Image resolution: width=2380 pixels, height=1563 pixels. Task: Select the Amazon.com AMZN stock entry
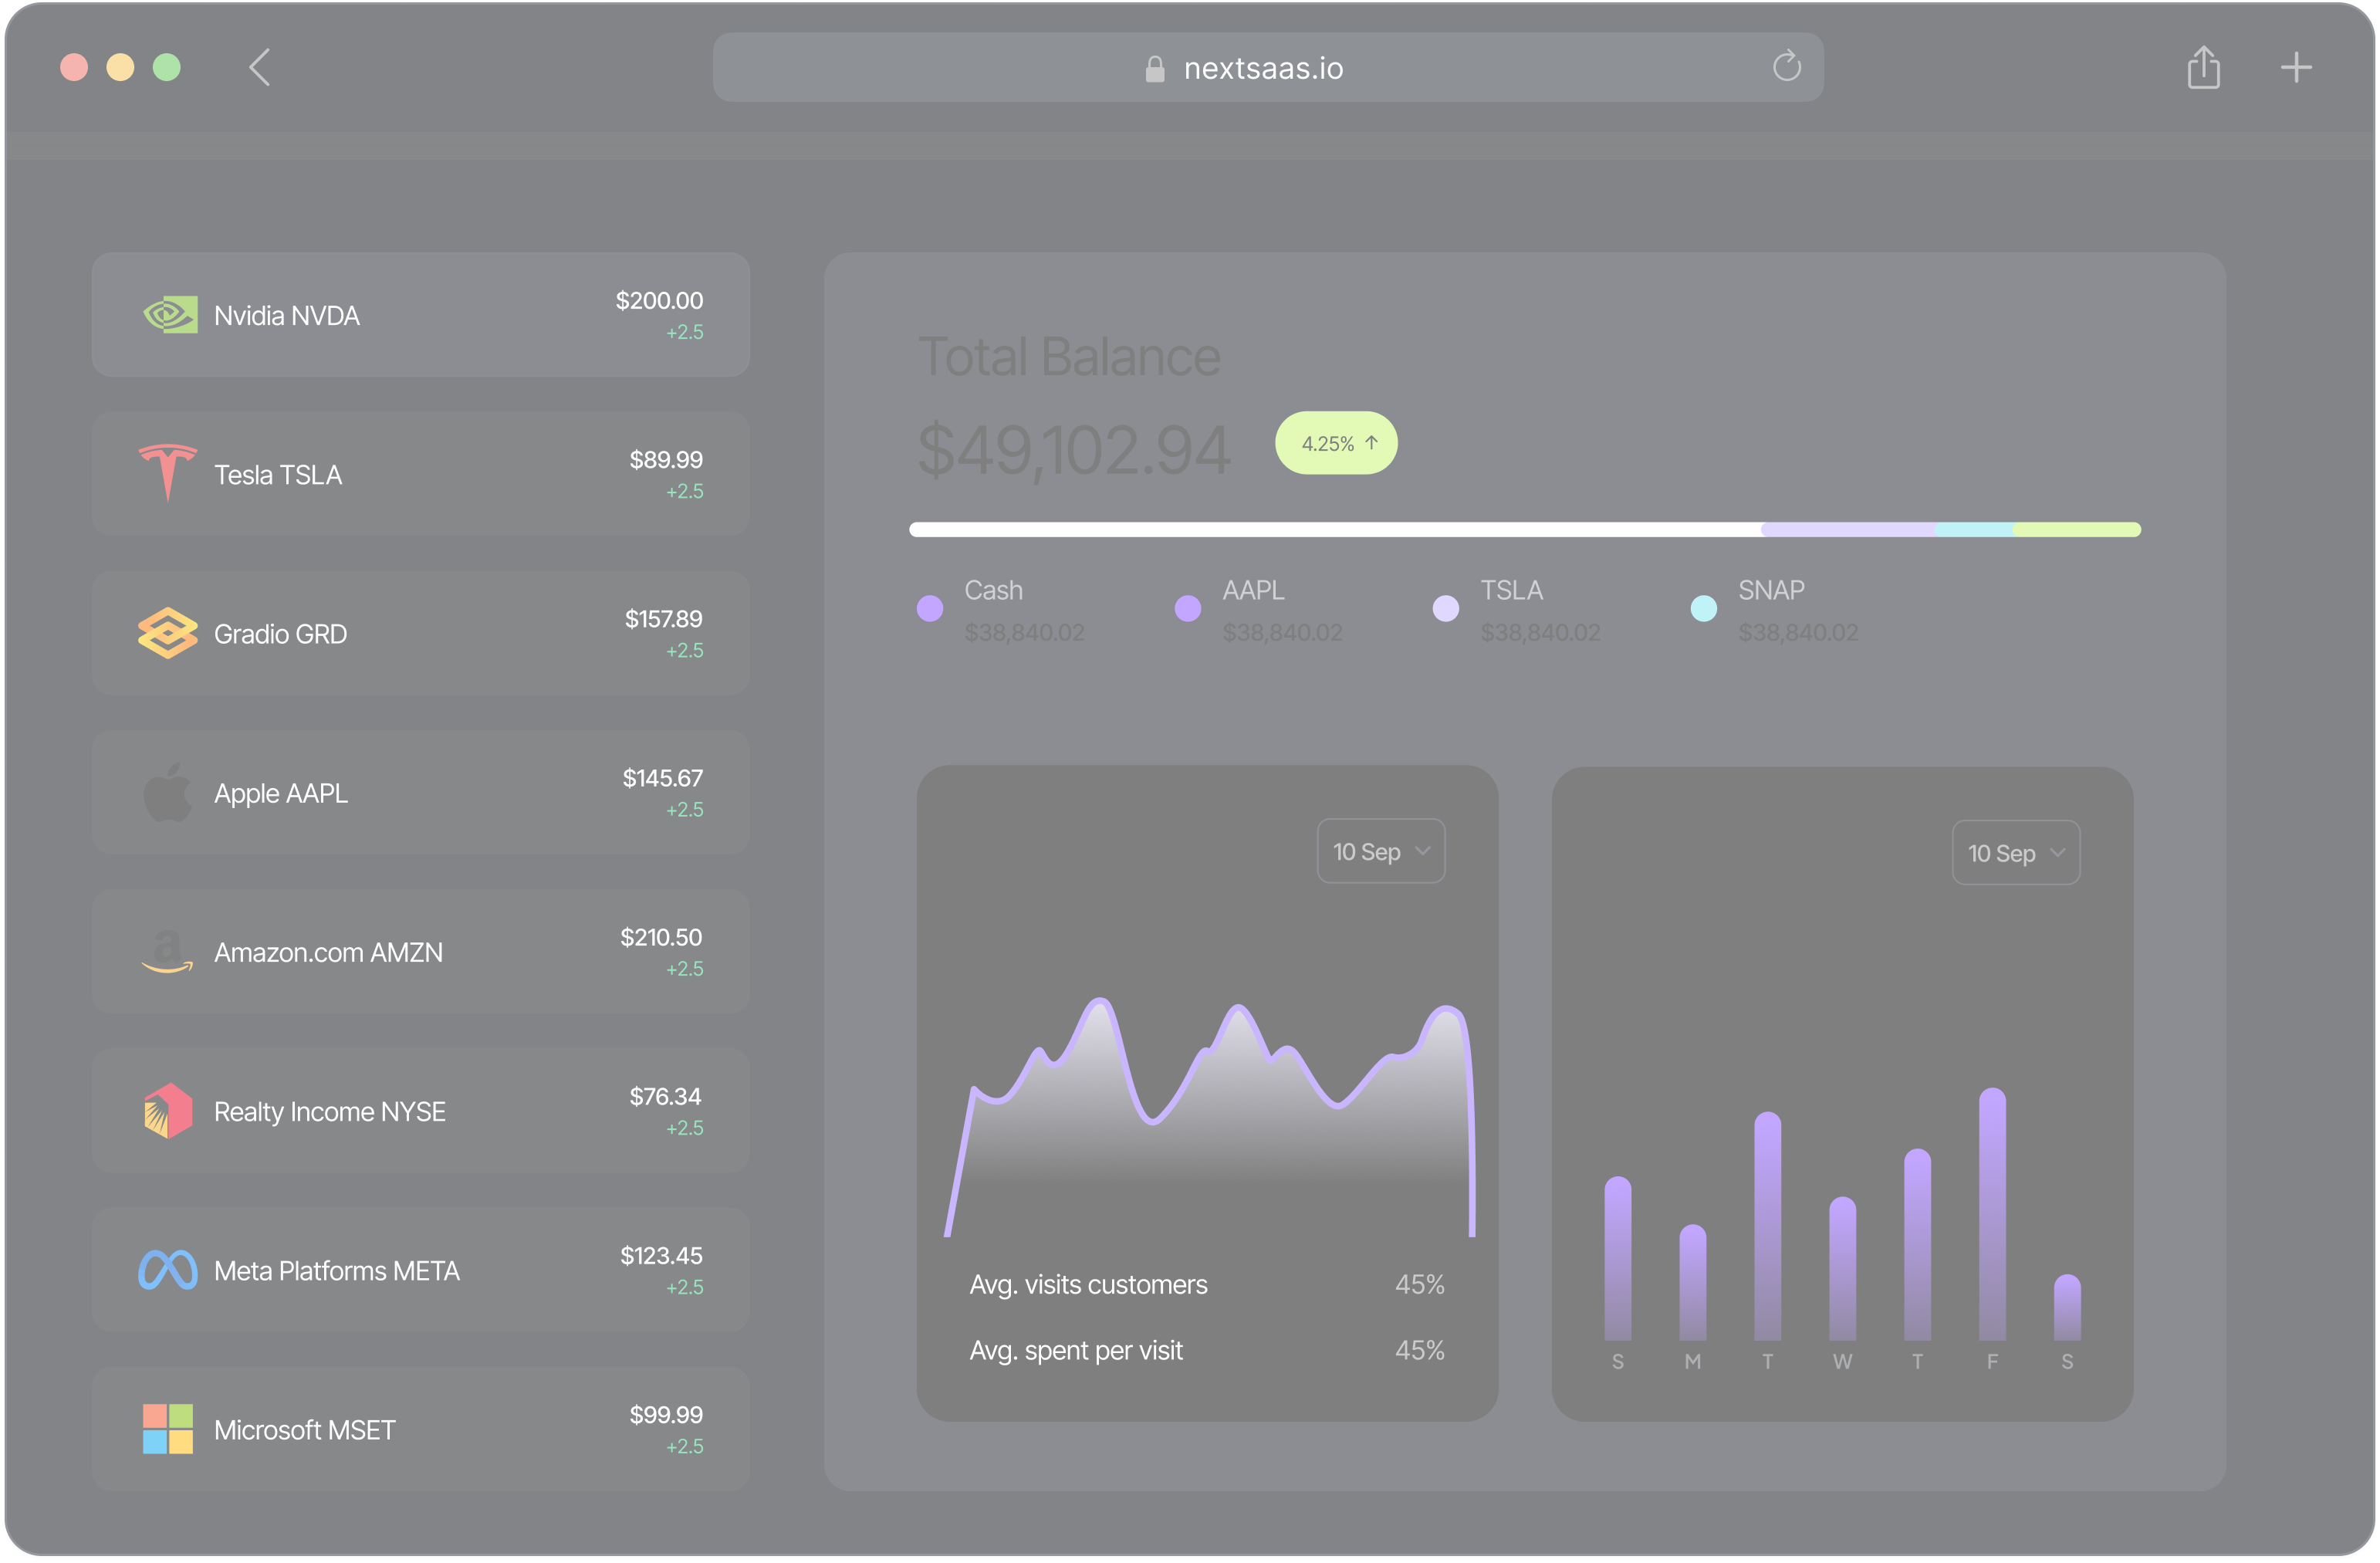(x=420, y=951)
